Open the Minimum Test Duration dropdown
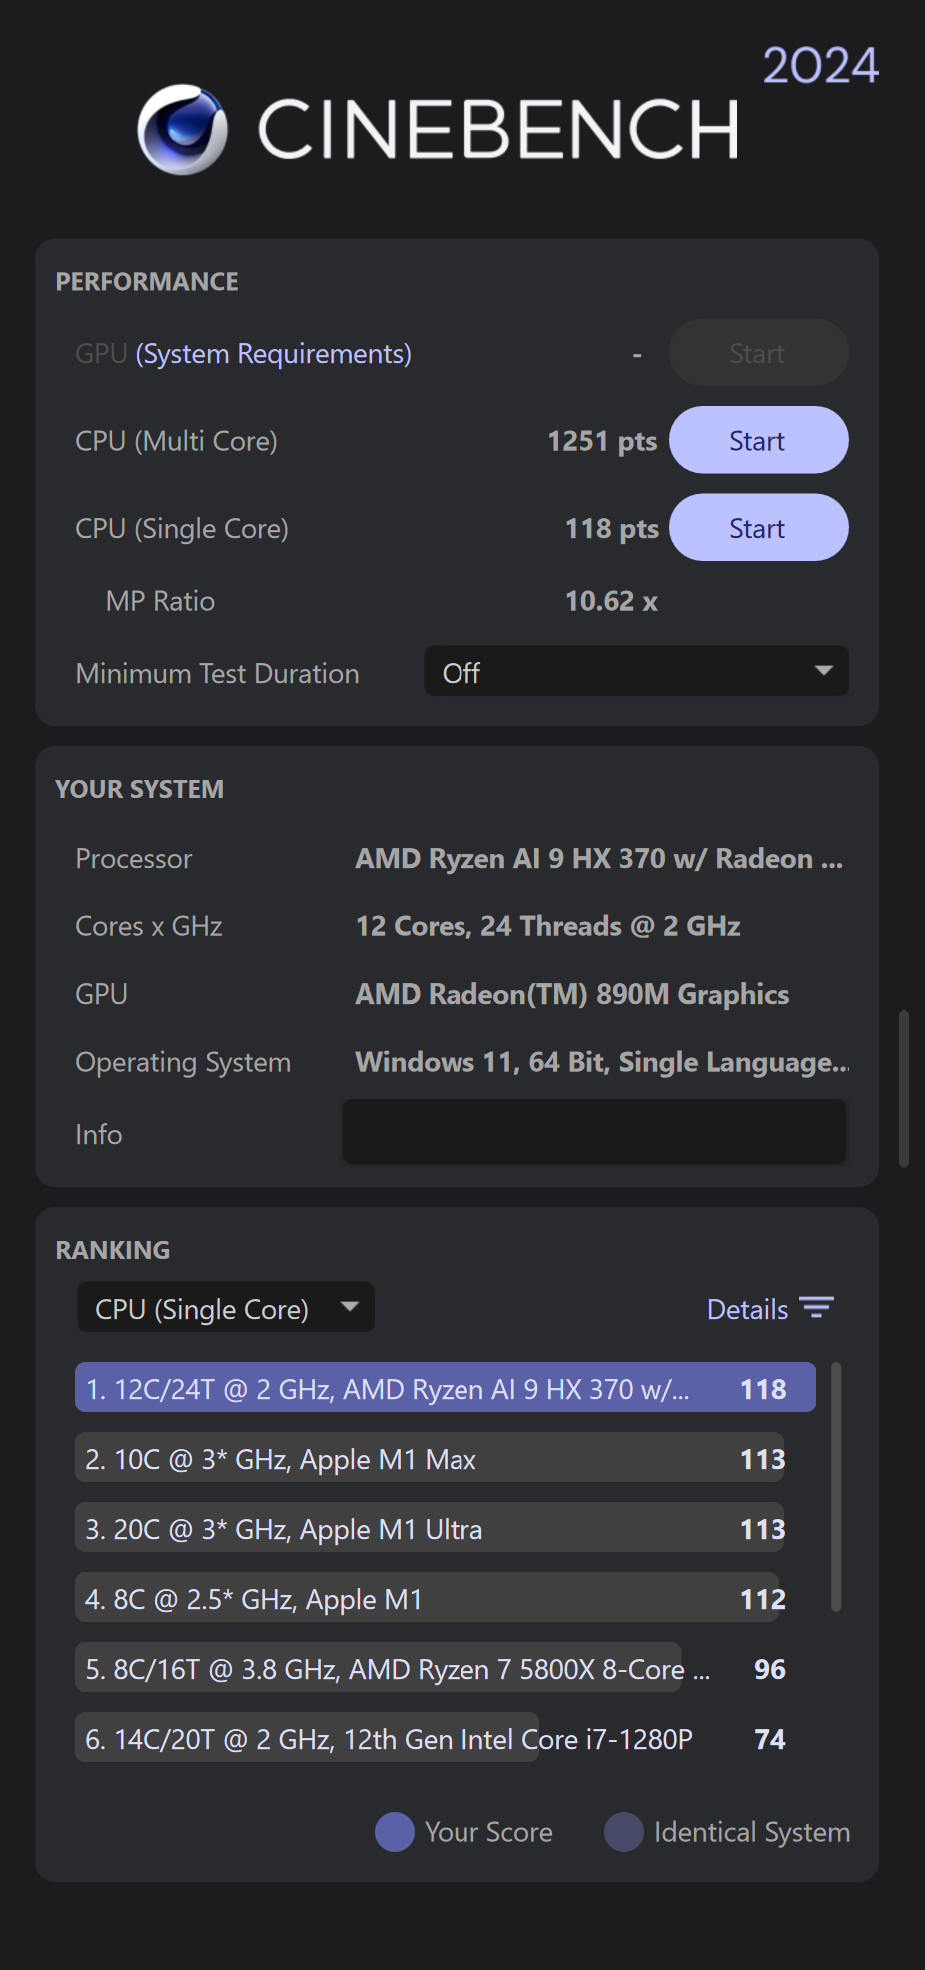The image size is (925, 1970). pyautogui.click(x=636, y=672)
